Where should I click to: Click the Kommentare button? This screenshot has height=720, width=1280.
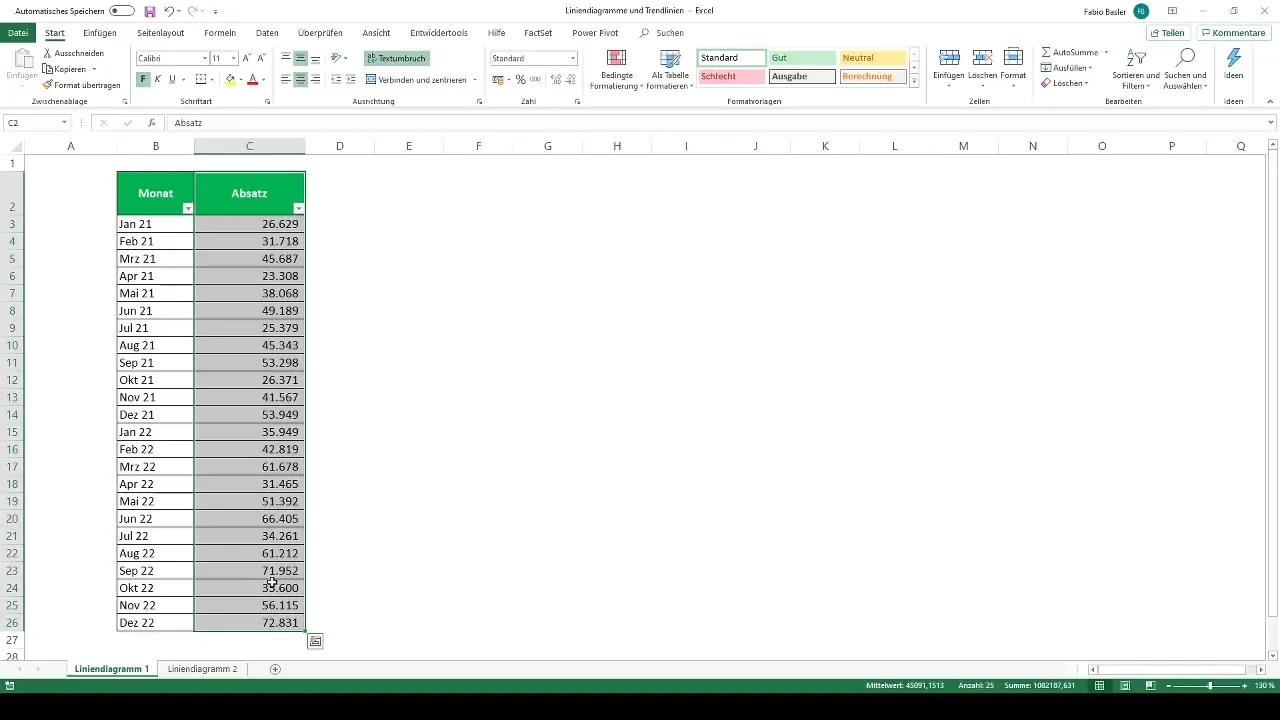click(x=1234, y=33)
